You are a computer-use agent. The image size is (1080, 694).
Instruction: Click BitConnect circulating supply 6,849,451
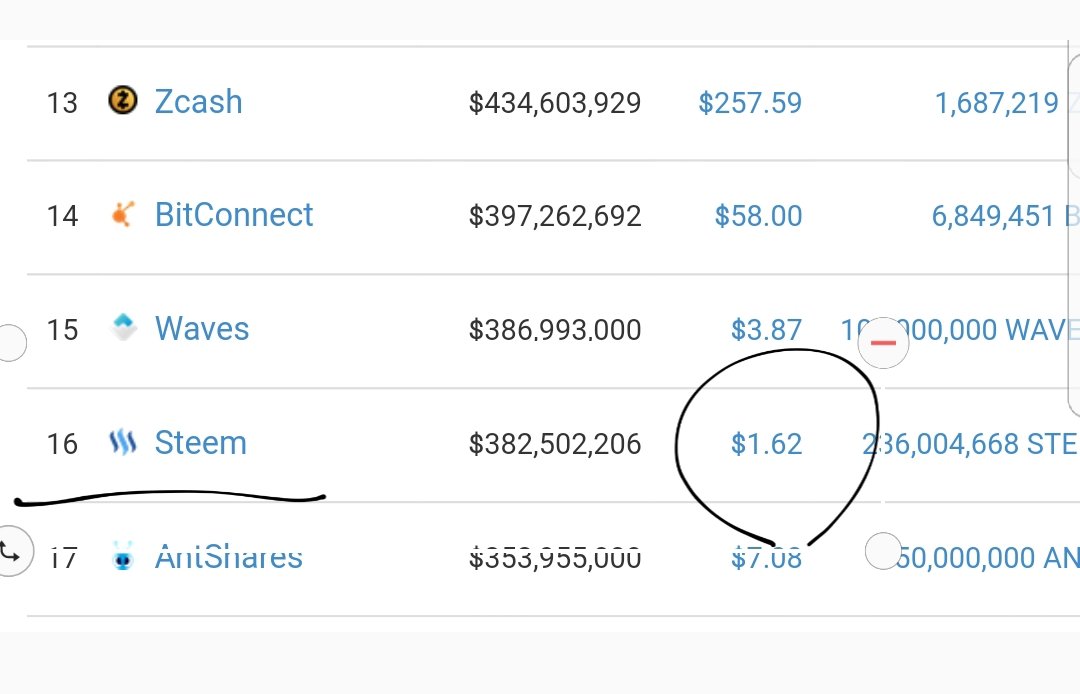pyautogui.click(x=994, y=216)
